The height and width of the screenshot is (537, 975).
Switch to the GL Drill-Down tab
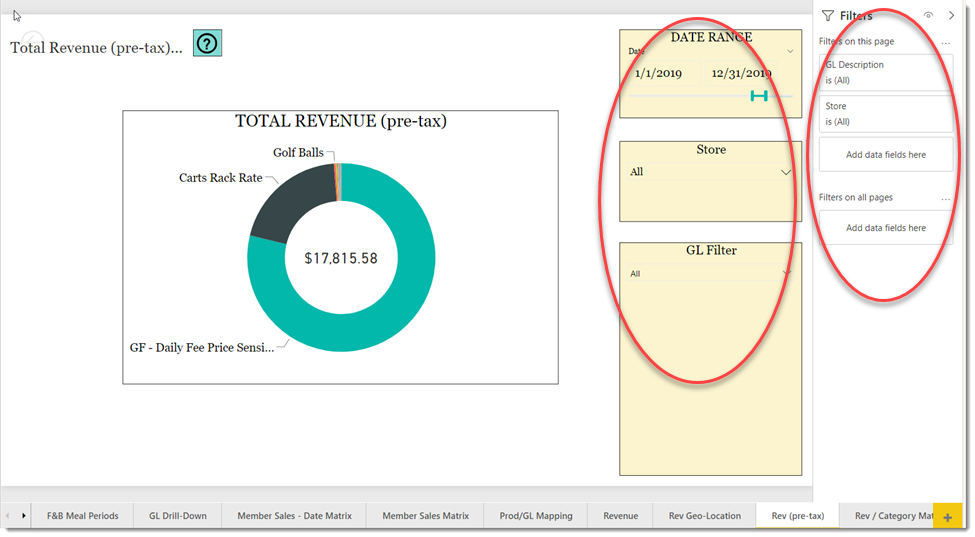(x=178, y=516)
